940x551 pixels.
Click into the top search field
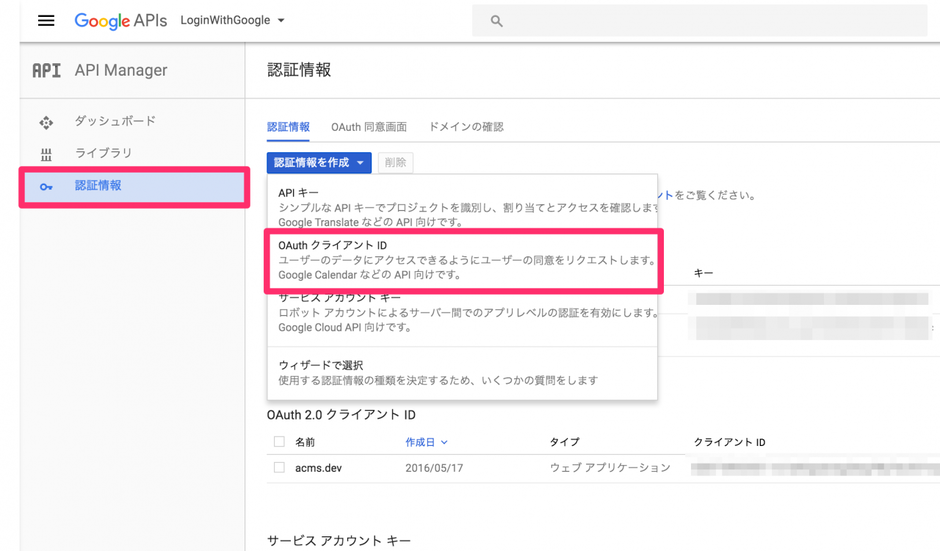[x=700, y=21]
